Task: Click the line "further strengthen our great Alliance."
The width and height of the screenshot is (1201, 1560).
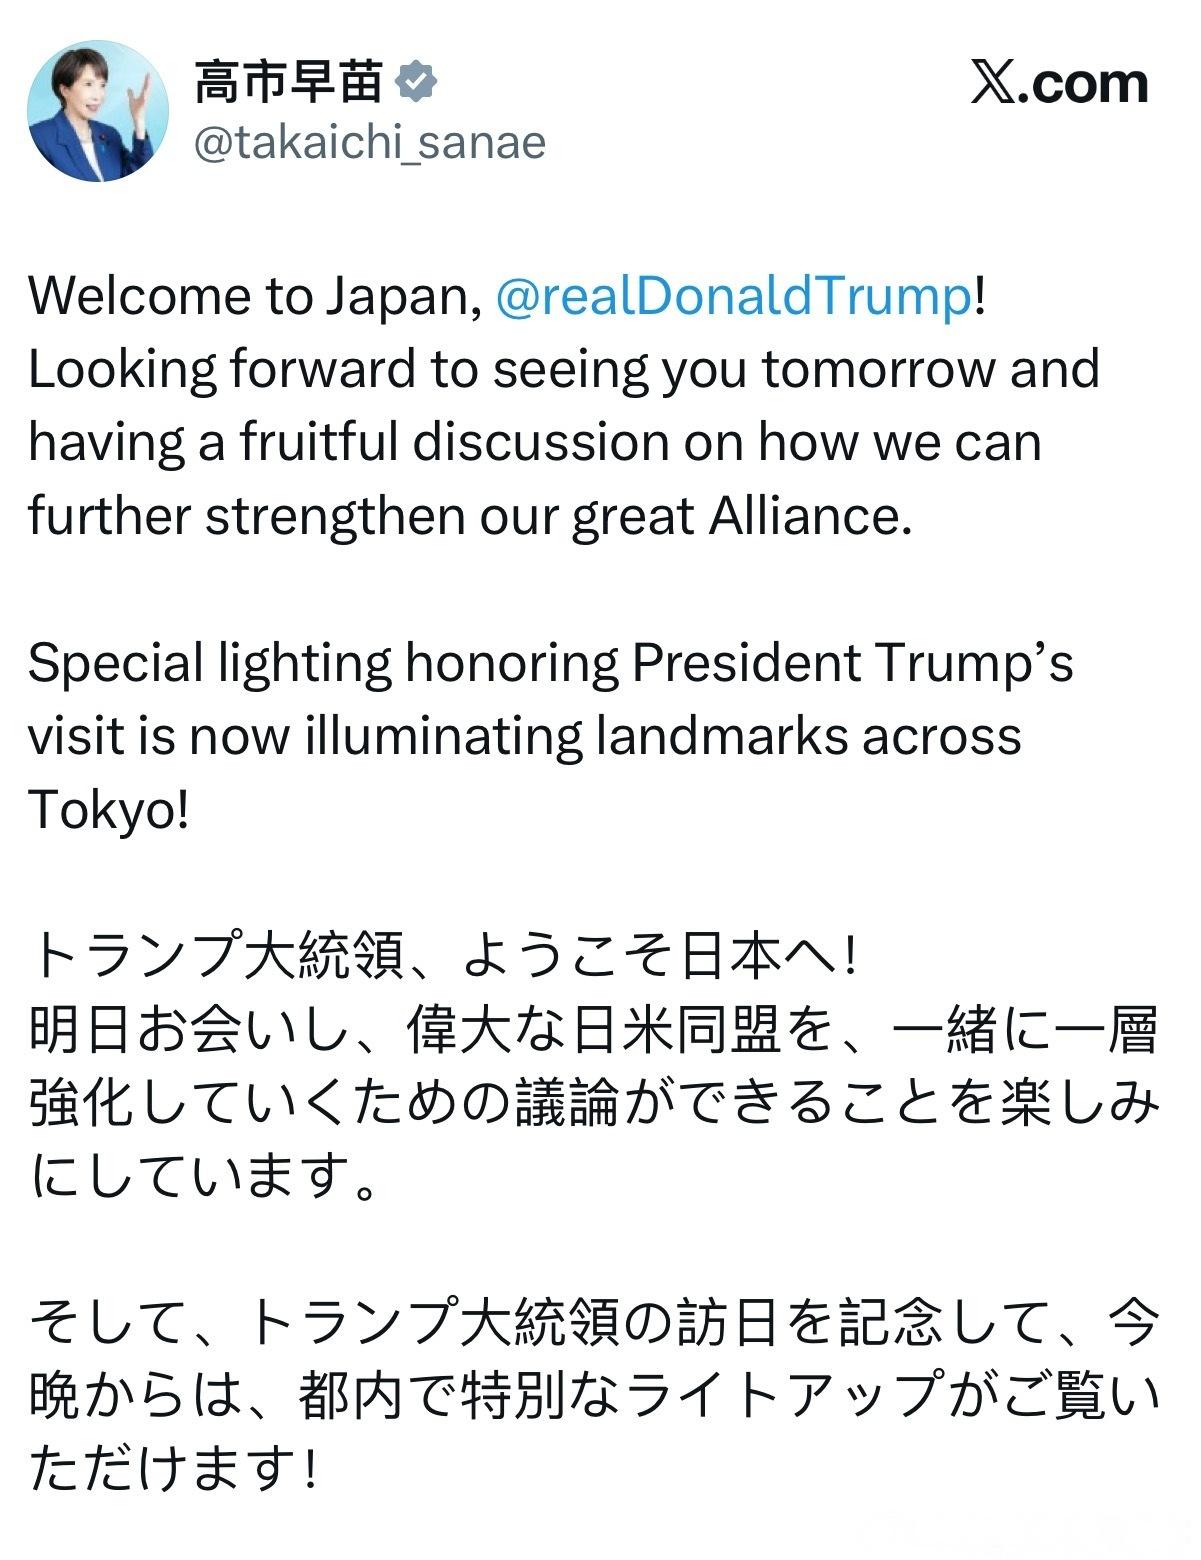Action: point(471,517)
